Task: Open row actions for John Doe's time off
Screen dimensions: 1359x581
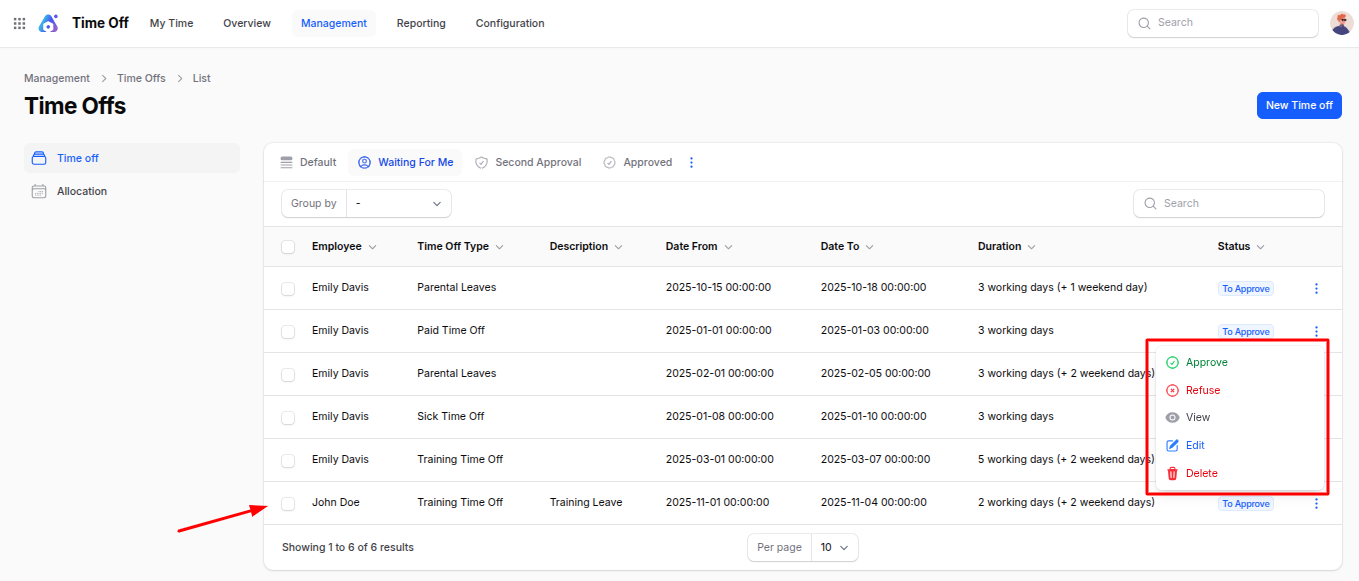Action: click(x=1316, y=504)
